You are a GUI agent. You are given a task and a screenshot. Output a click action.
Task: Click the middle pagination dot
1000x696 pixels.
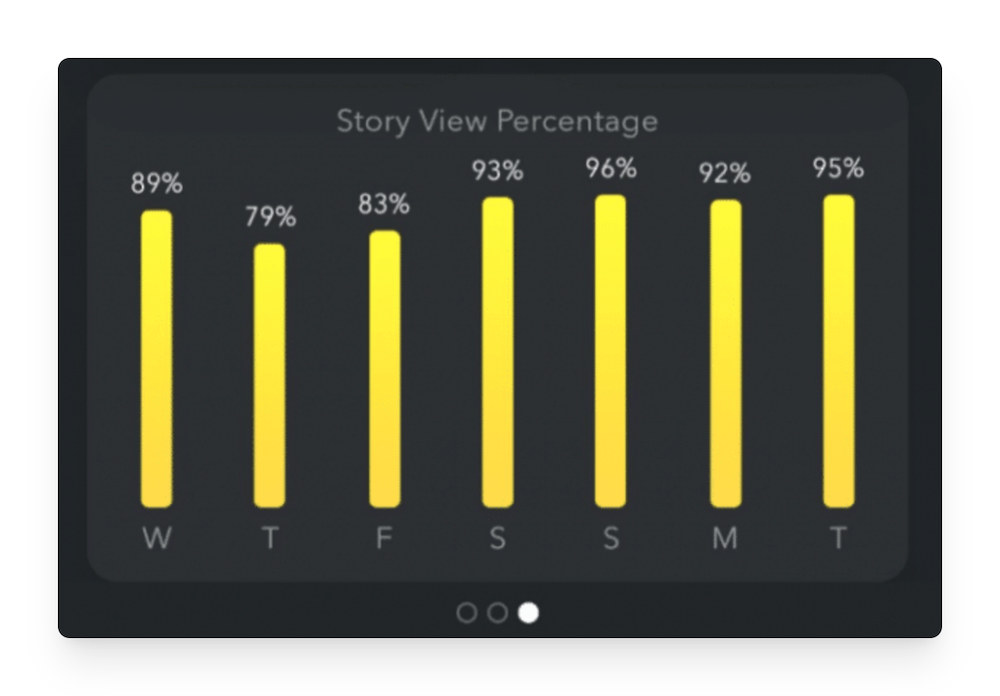click(496, 611)
